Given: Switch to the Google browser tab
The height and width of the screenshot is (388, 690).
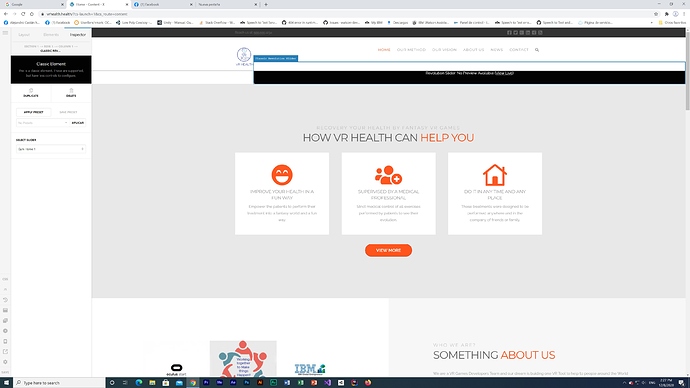Looking at the screenshot, I should click(33, 4).
